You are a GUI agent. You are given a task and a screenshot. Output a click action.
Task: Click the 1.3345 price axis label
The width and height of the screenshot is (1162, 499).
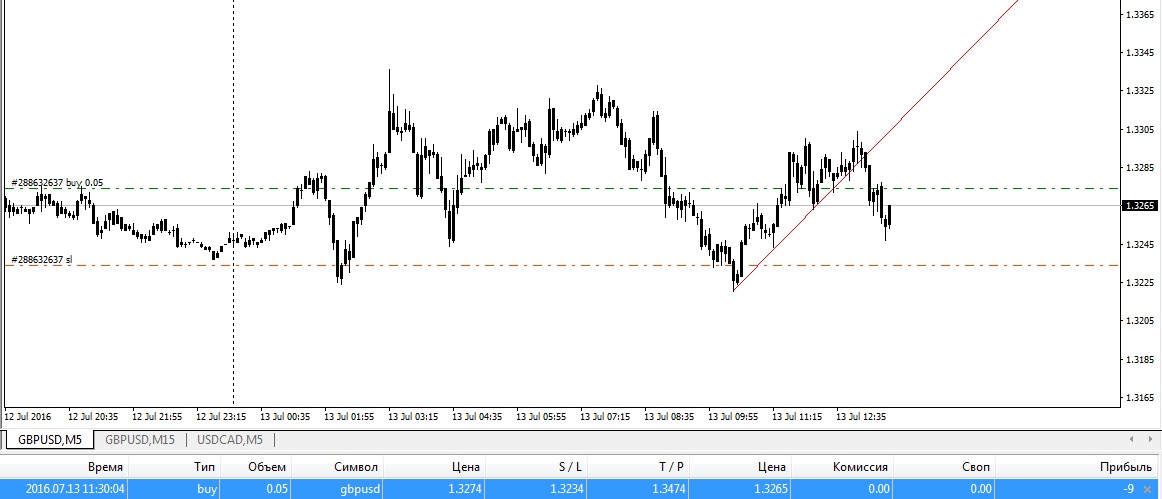click(1141, 53)
